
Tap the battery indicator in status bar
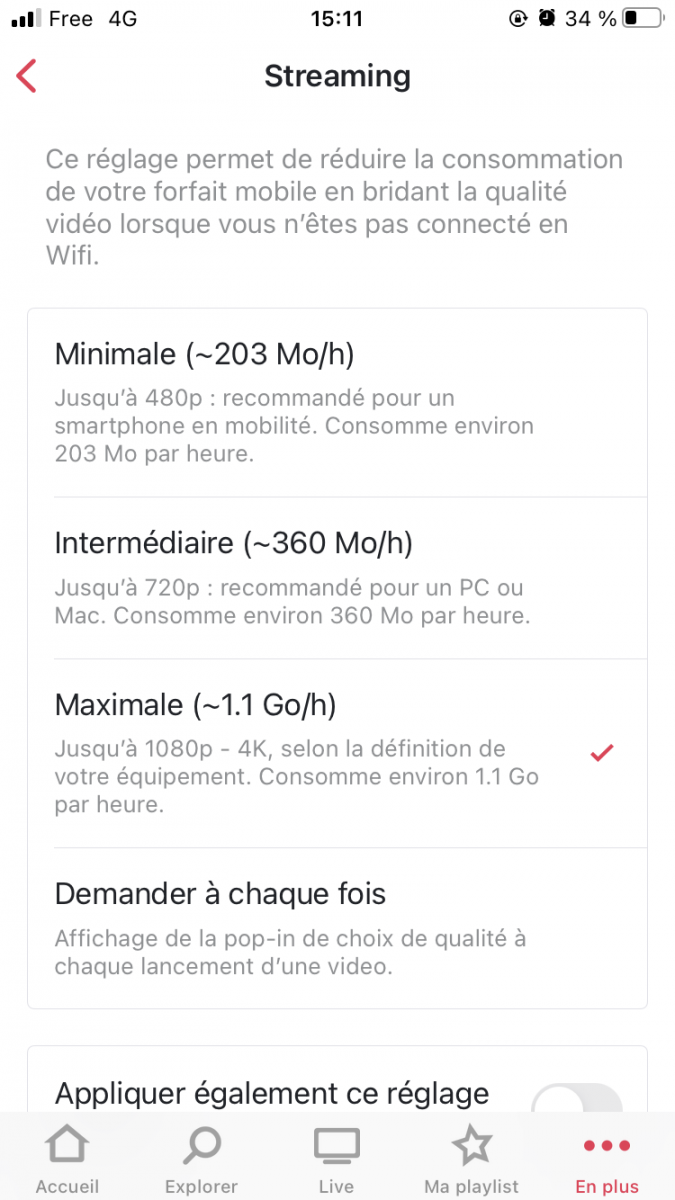coord(643,18)
